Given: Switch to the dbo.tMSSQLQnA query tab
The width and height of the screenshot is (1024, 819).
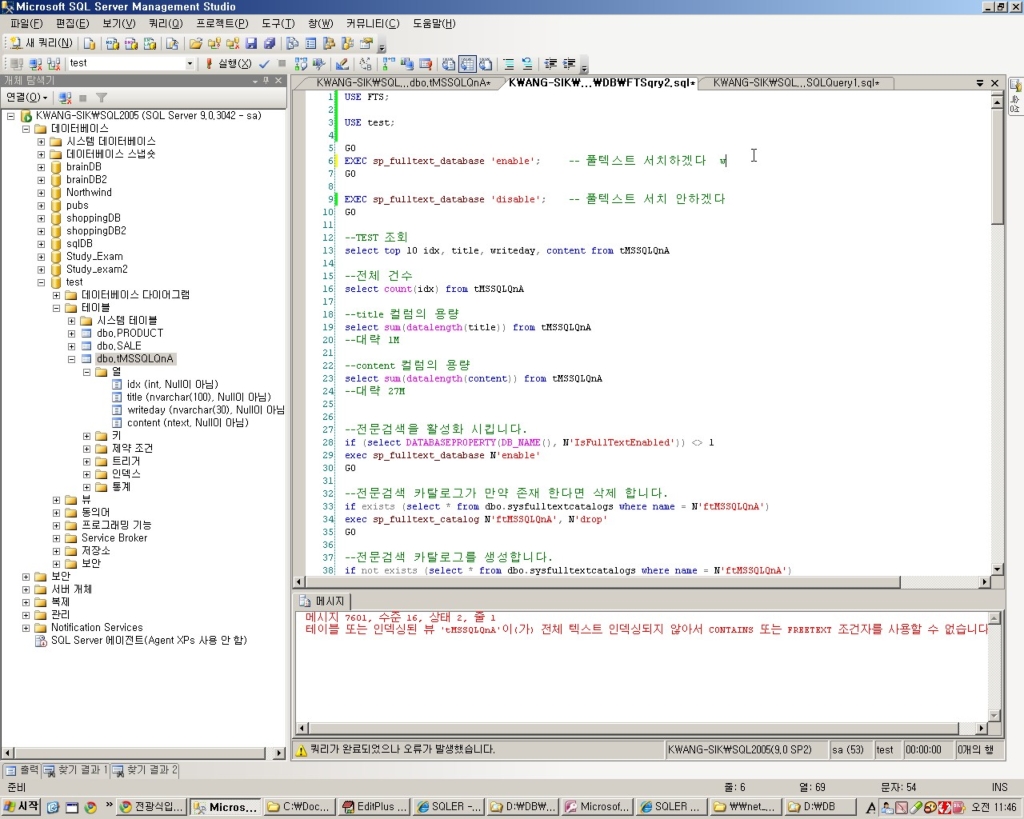Looking at the screenshot, I should tap(403, 83).
